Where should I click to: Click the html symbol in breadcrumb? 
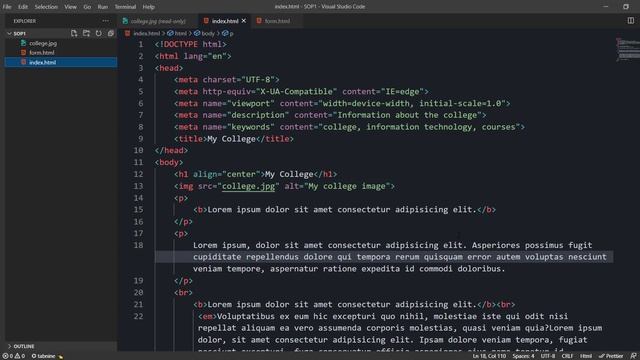pyautogui.click(x=177, y=33)
